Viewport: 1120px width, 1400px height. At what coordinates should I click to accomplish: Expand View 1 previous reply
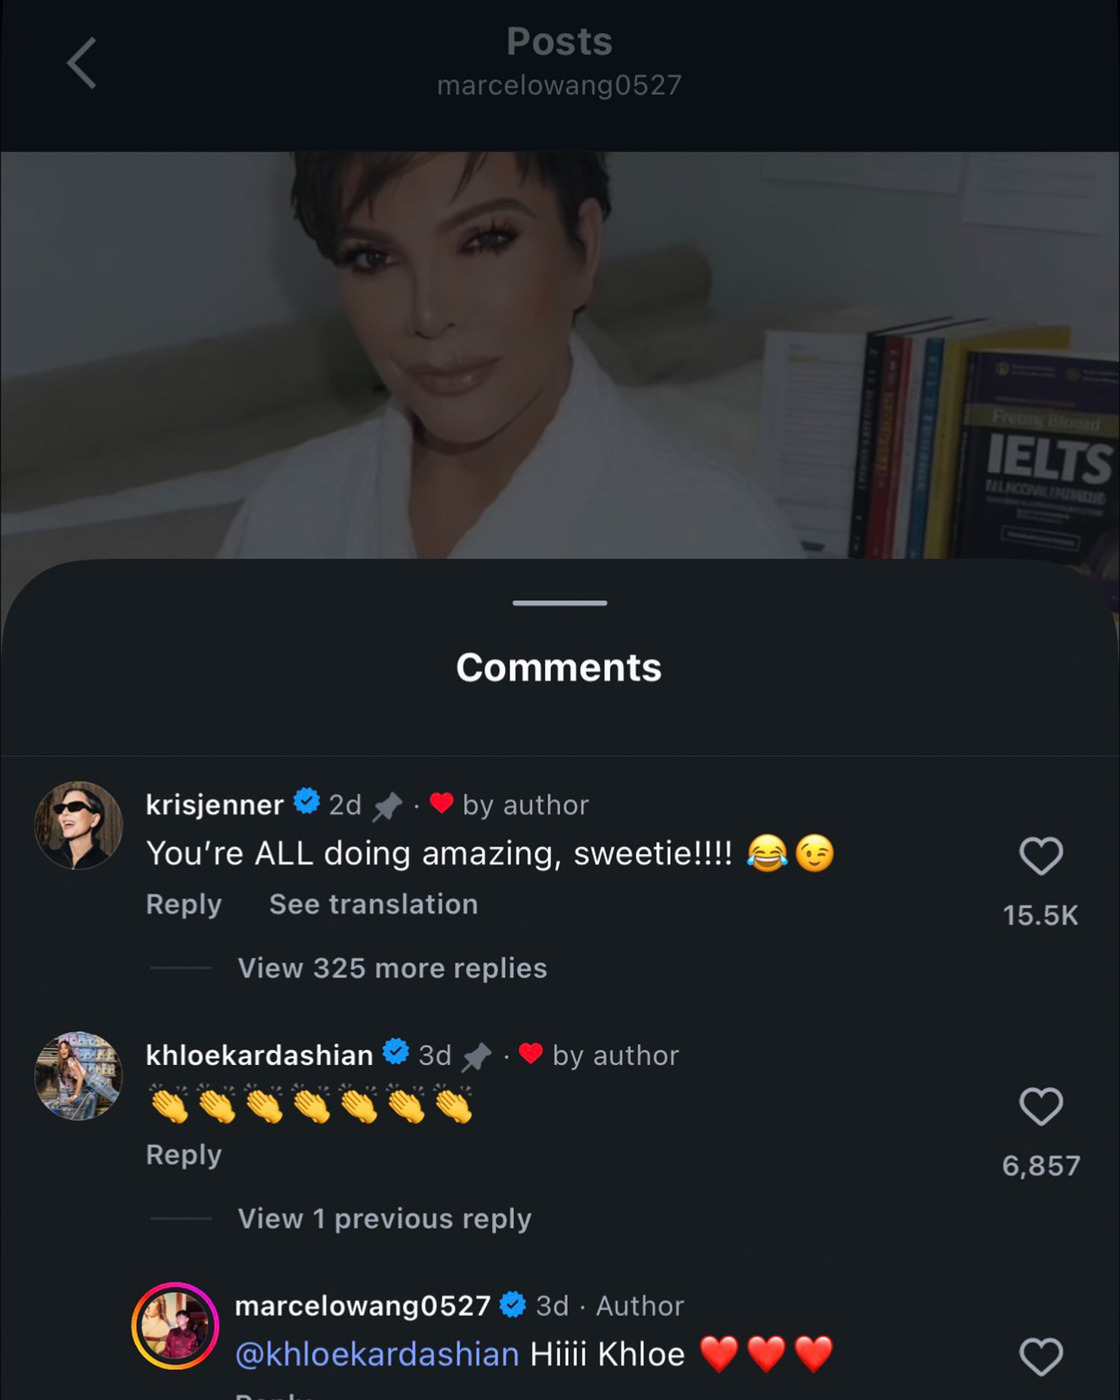[384, 1219]
